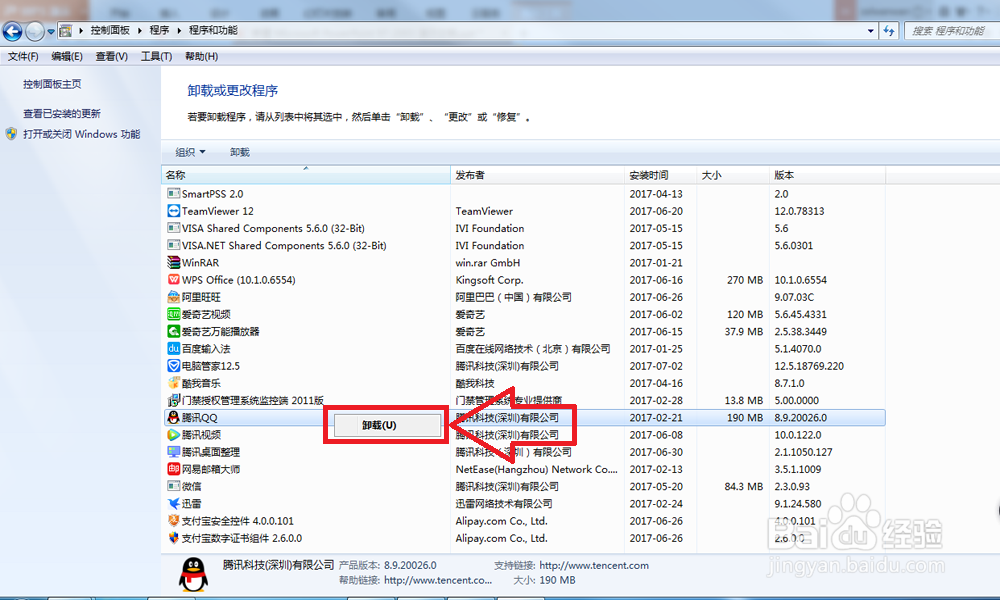The width and height of the screenshot is (1000, 600).
Task: Click the large QQ penguin in details pane
Action: pos(193,574)
